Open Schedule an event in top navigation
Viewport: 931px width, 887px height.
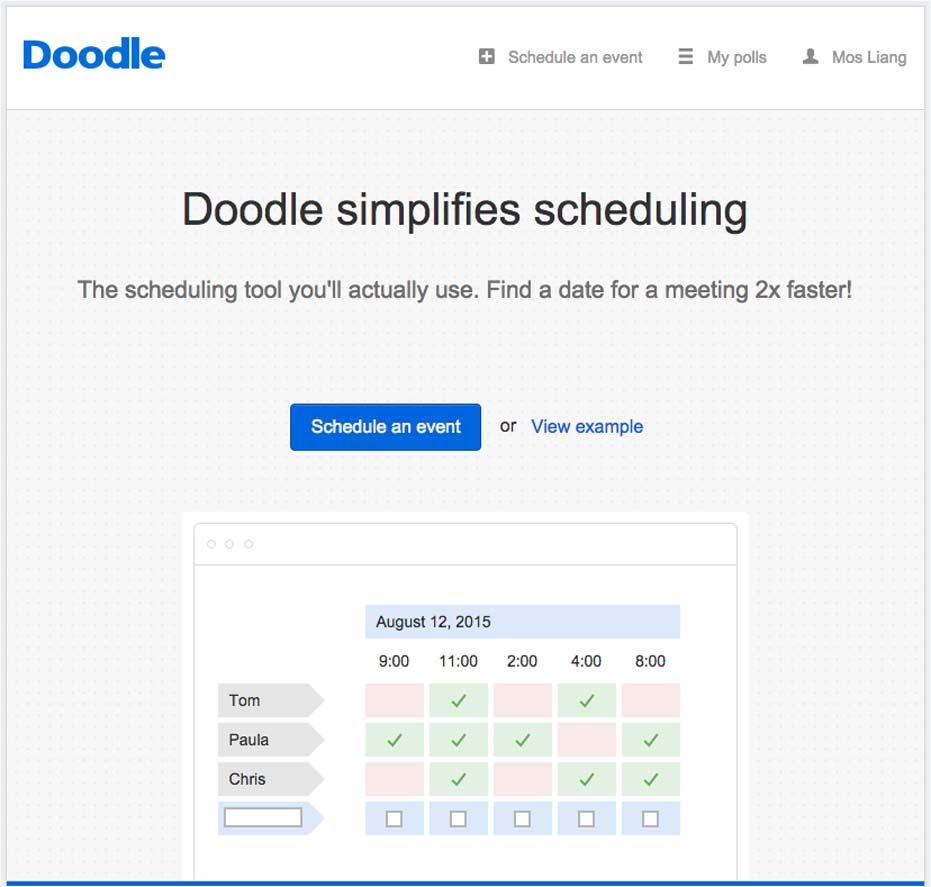pyautogui.click(x=575, y=57)
